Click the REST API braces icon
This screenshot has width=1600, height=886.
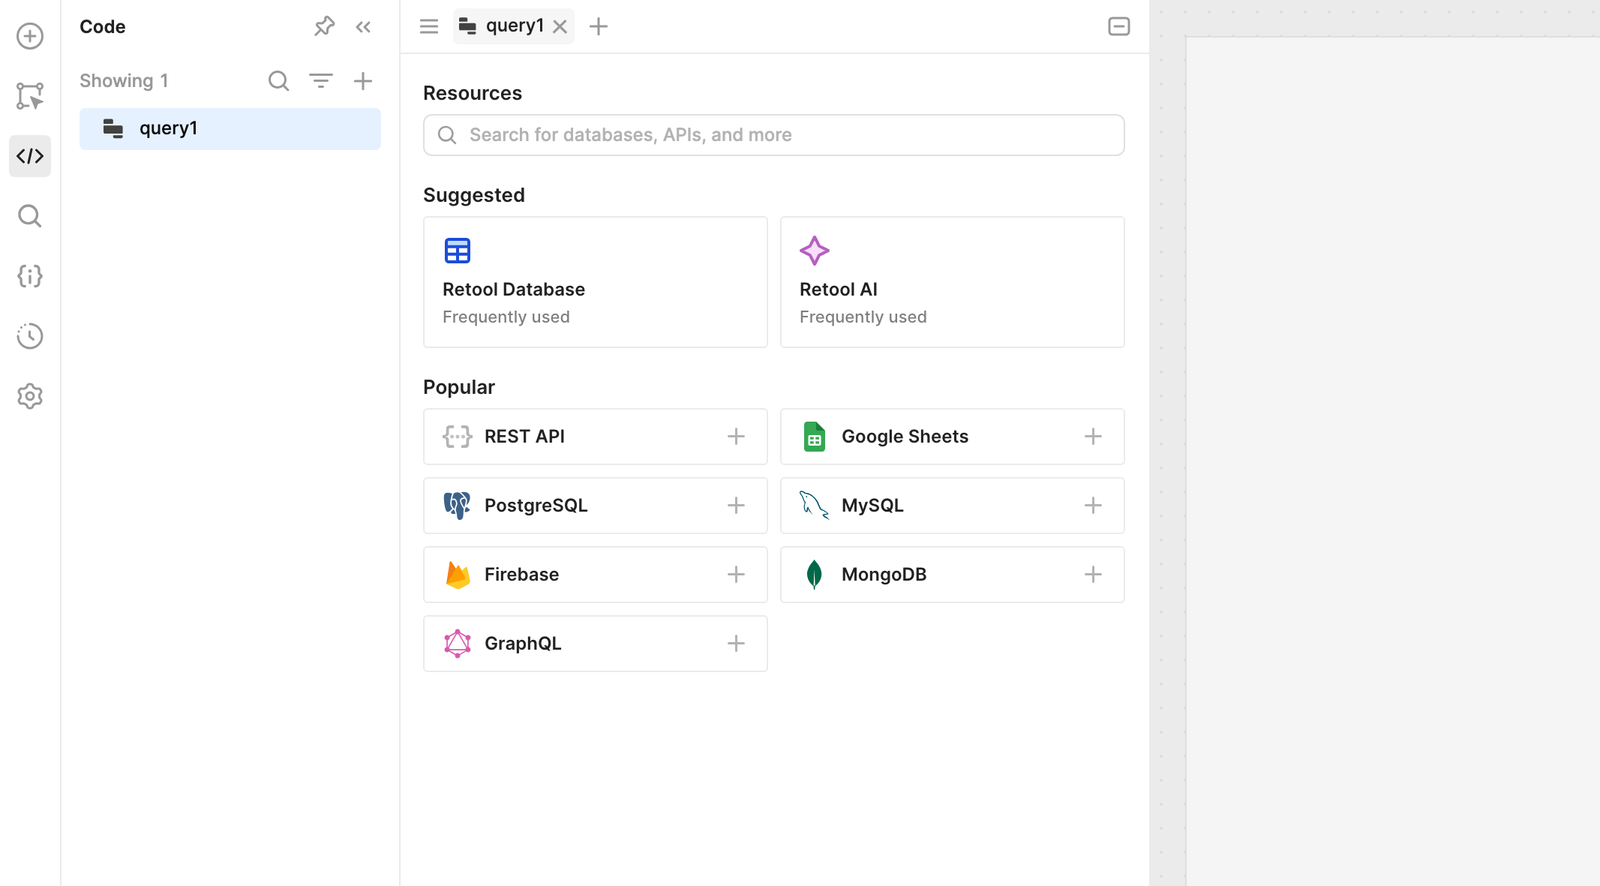457,437
